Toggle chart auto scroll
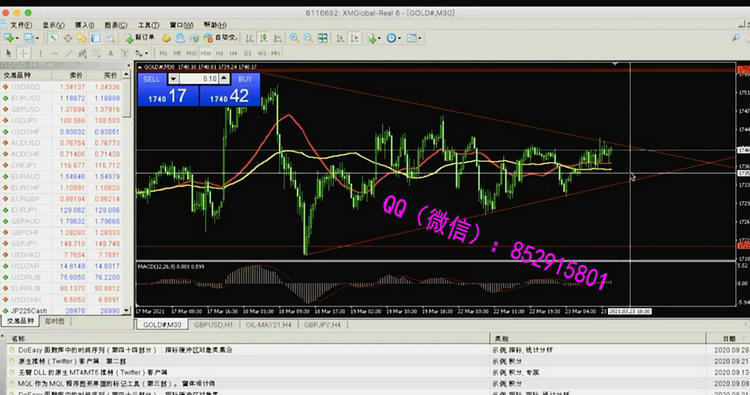 click(340, 38)
